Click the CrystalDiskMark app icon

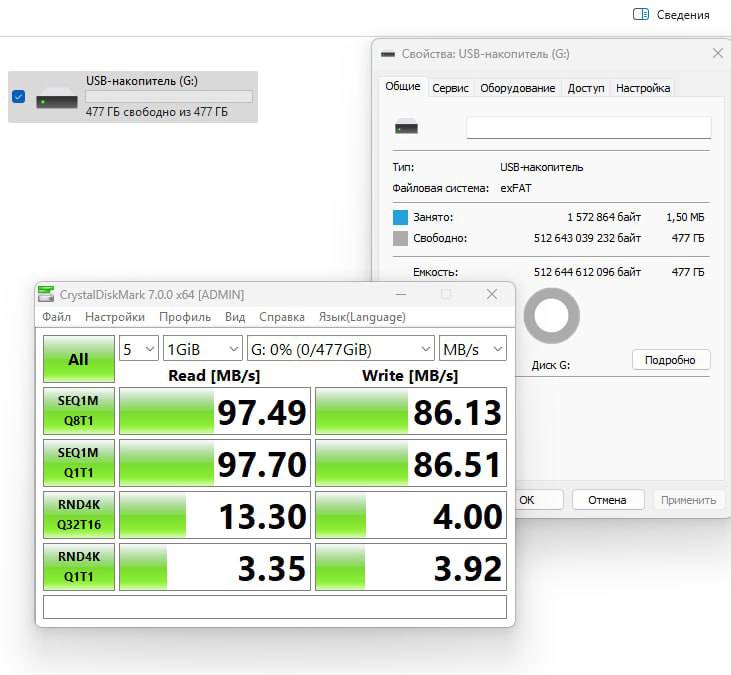(x=46, y=294)
